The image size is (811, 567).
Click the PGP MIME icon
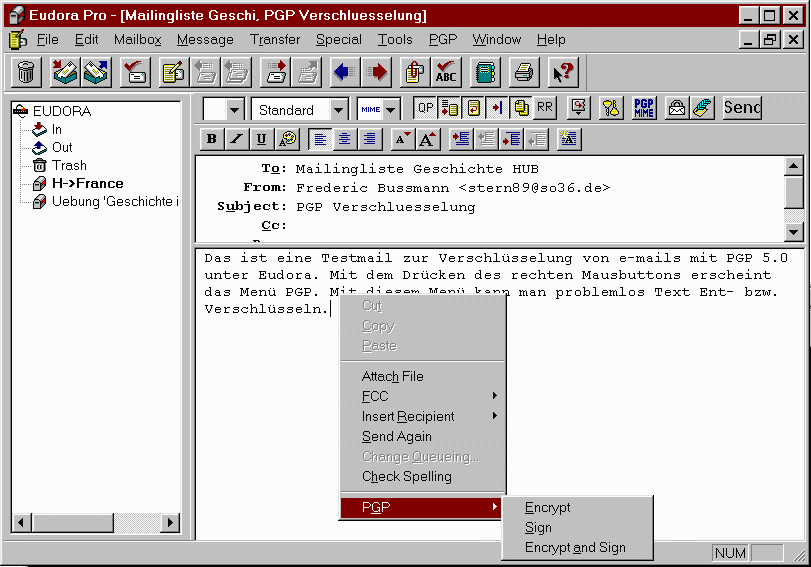pos(644,108)
